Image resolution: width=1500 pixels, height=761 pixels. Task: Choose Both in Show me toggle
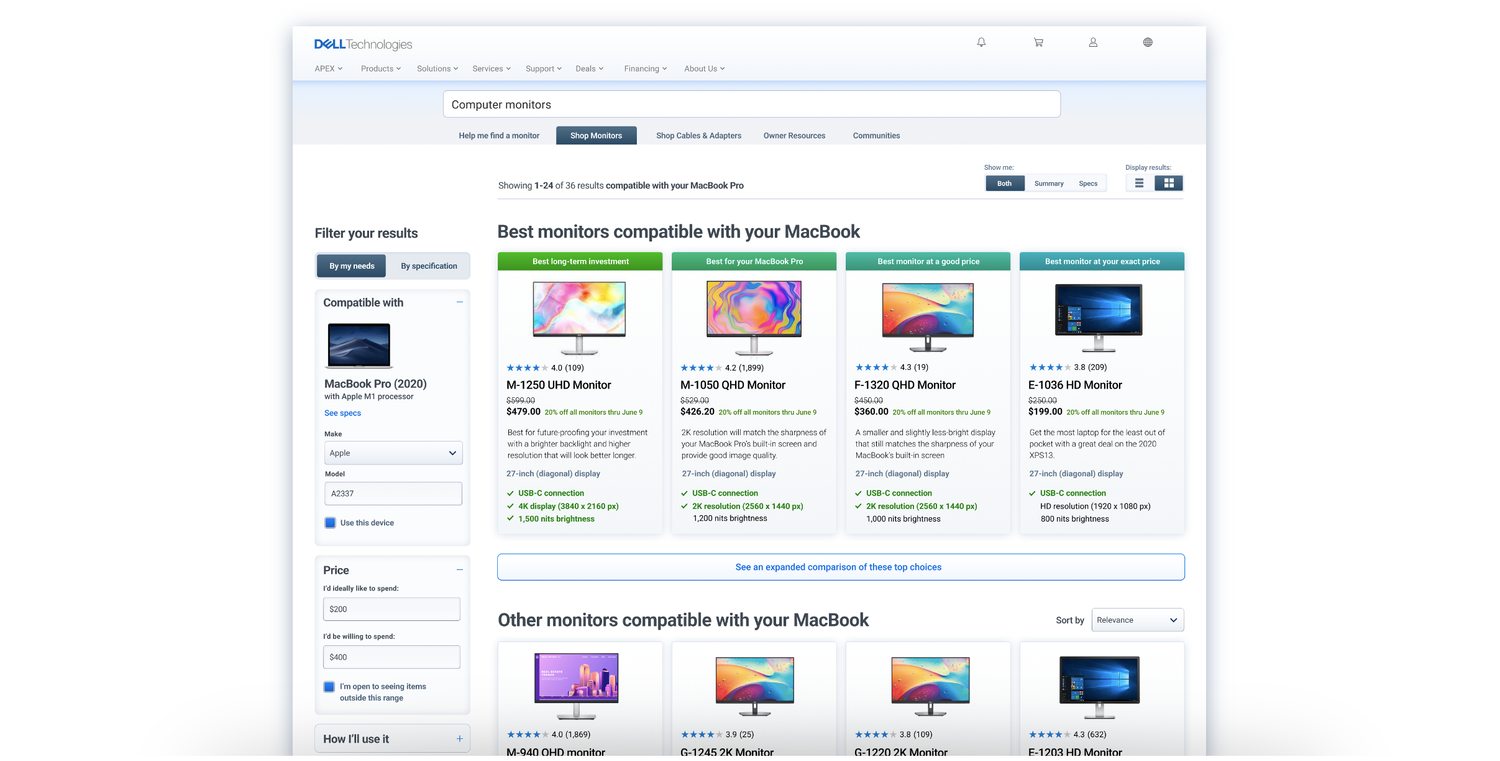(1004, 183)
